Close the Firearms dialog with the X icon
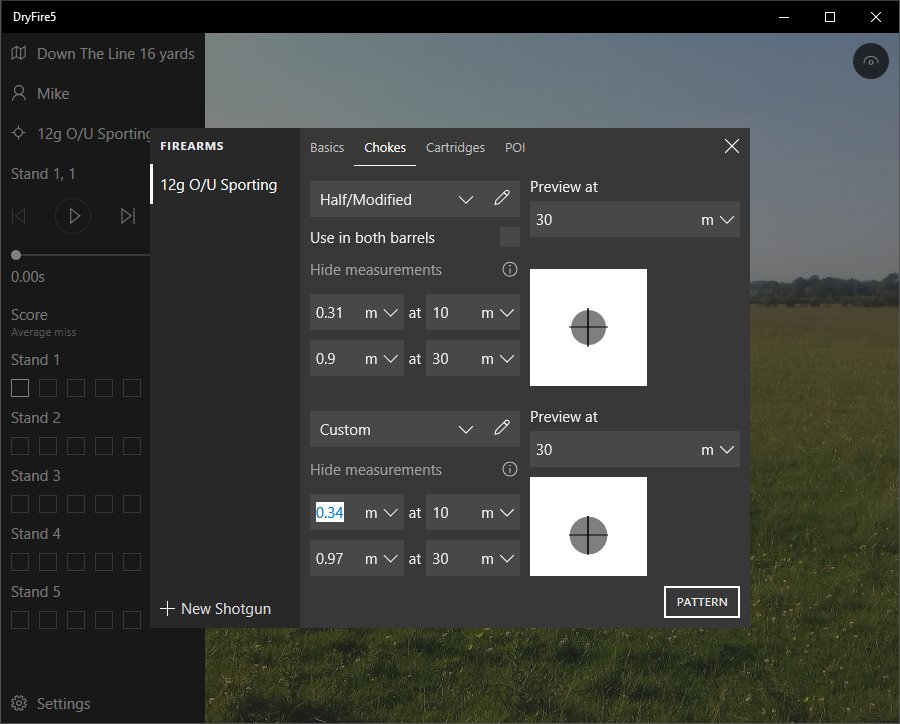 tap(731, 146)
